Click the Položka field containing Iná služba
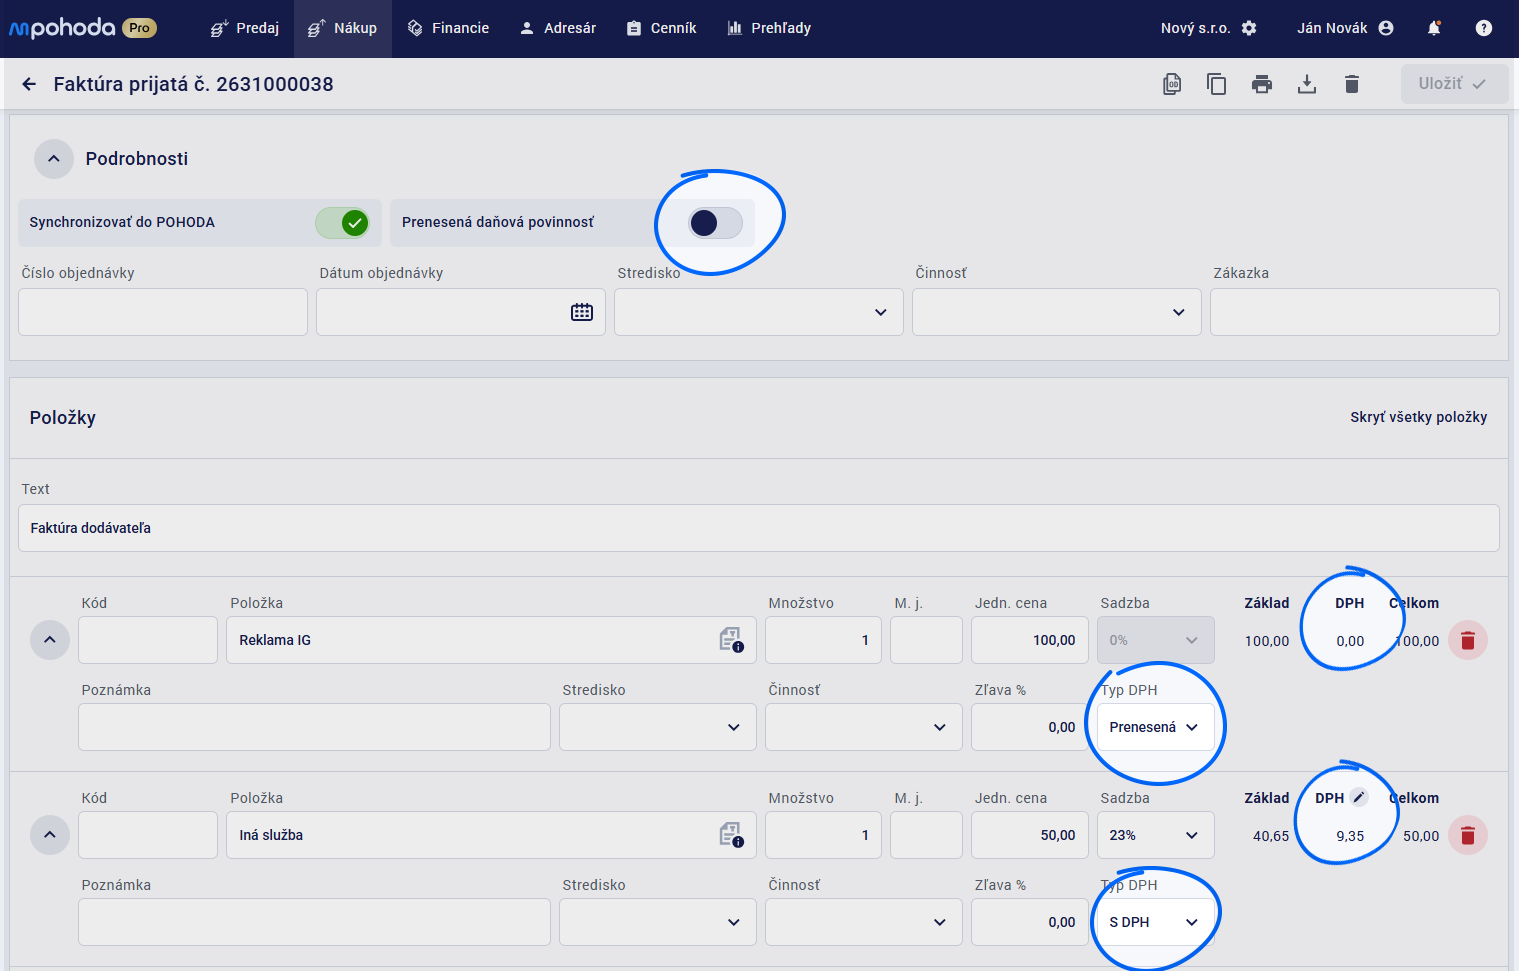Viewport: 1519px width, 971px height. 491,835
